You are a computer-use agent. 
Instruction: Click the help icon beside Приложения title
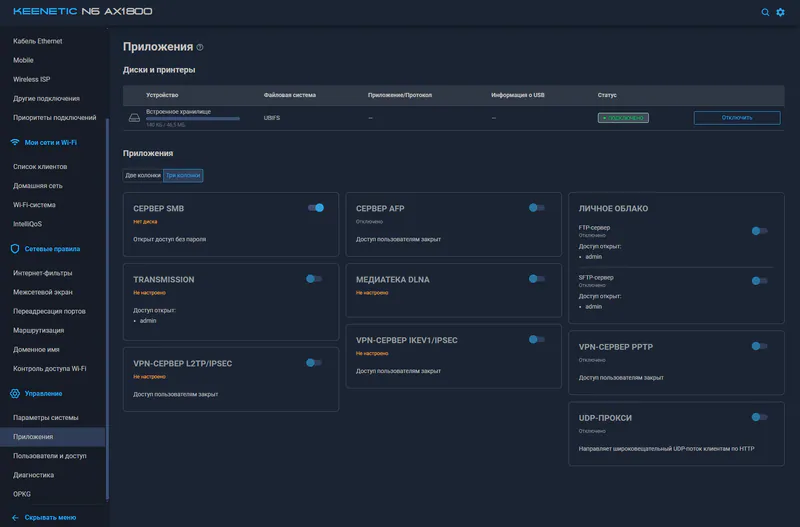[200, 47]
